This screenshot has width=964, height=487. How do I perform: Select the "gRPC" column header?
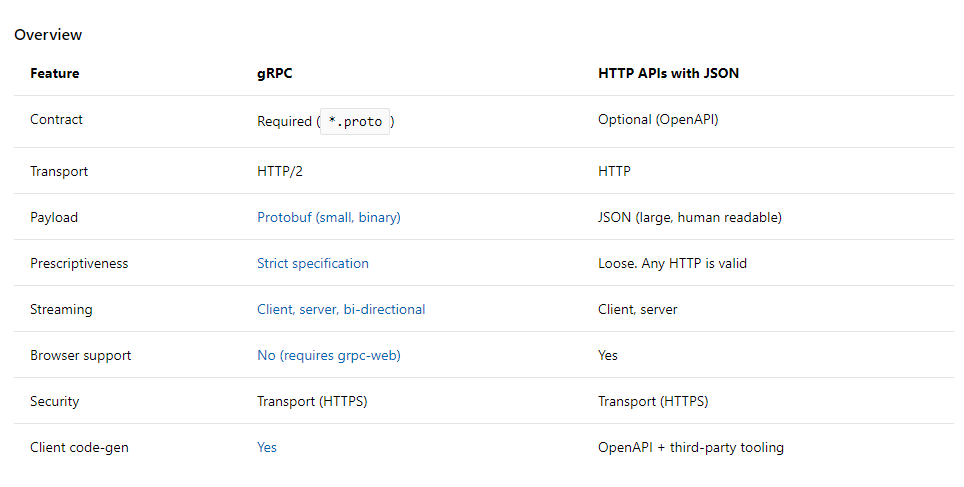click(274, 73)
